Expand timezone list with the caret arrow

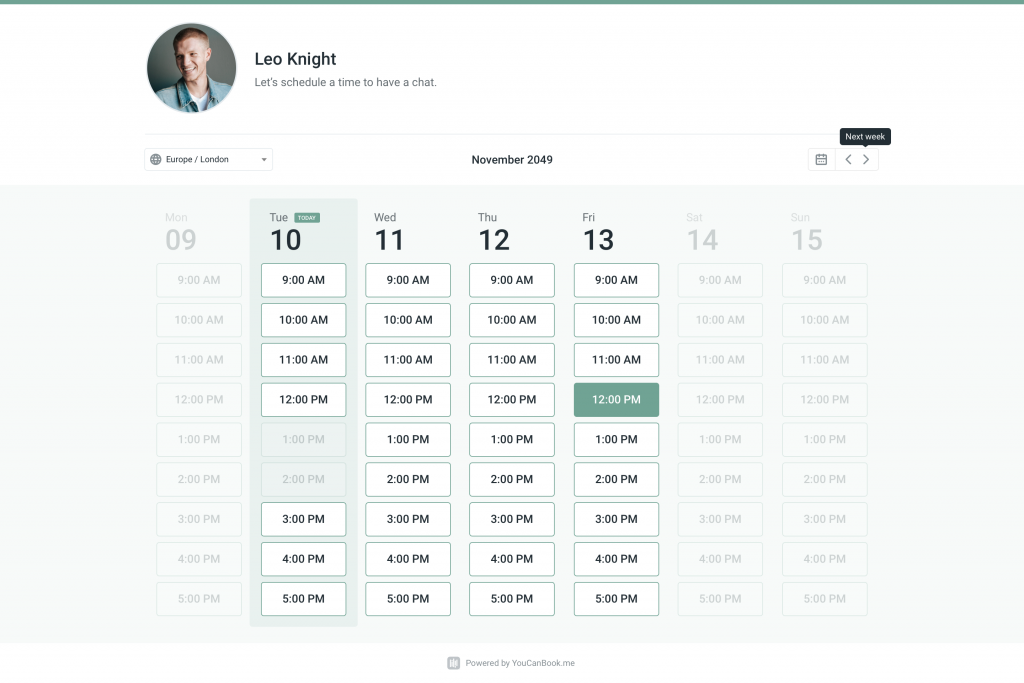tap(264, 159)
